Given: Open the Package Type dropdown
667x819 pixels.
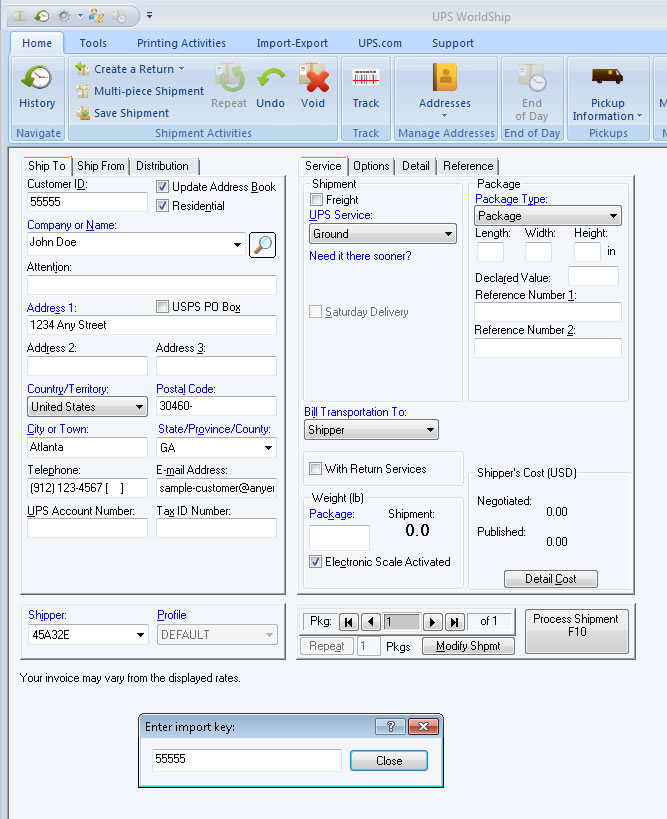Looking at the screenshot, I should pos(547,216).
